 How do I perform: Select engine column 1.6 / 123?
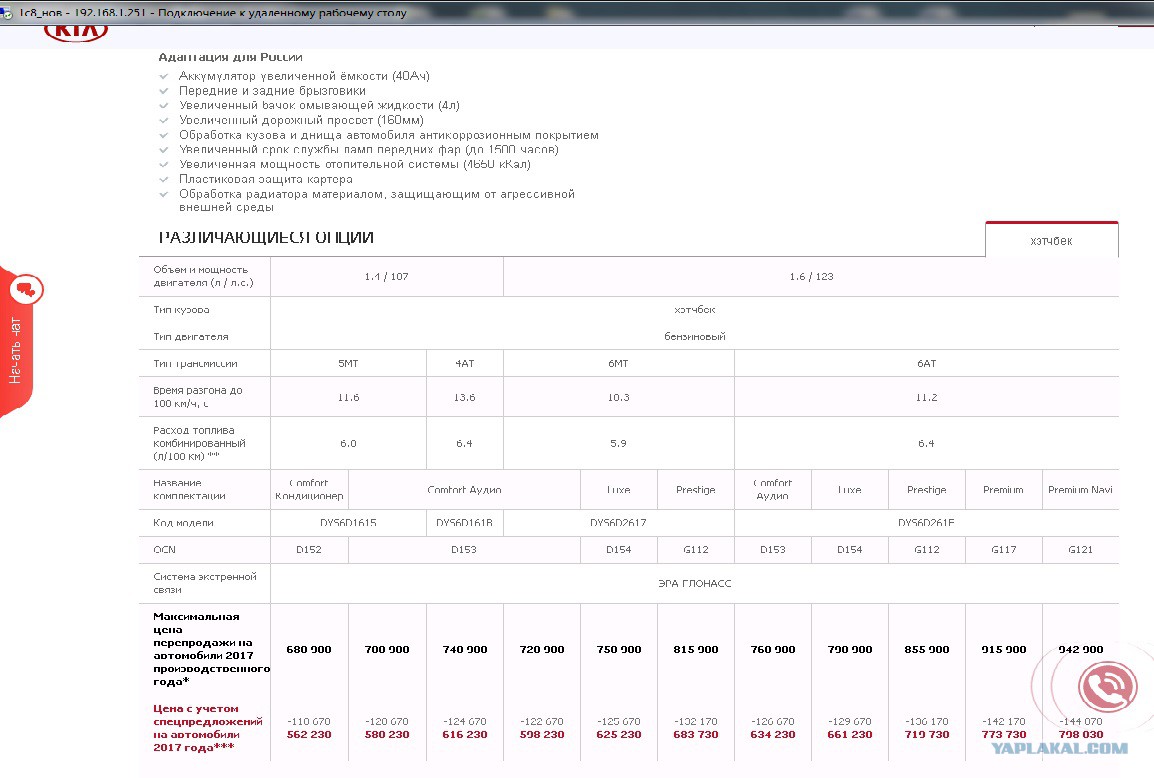point(811,277)
